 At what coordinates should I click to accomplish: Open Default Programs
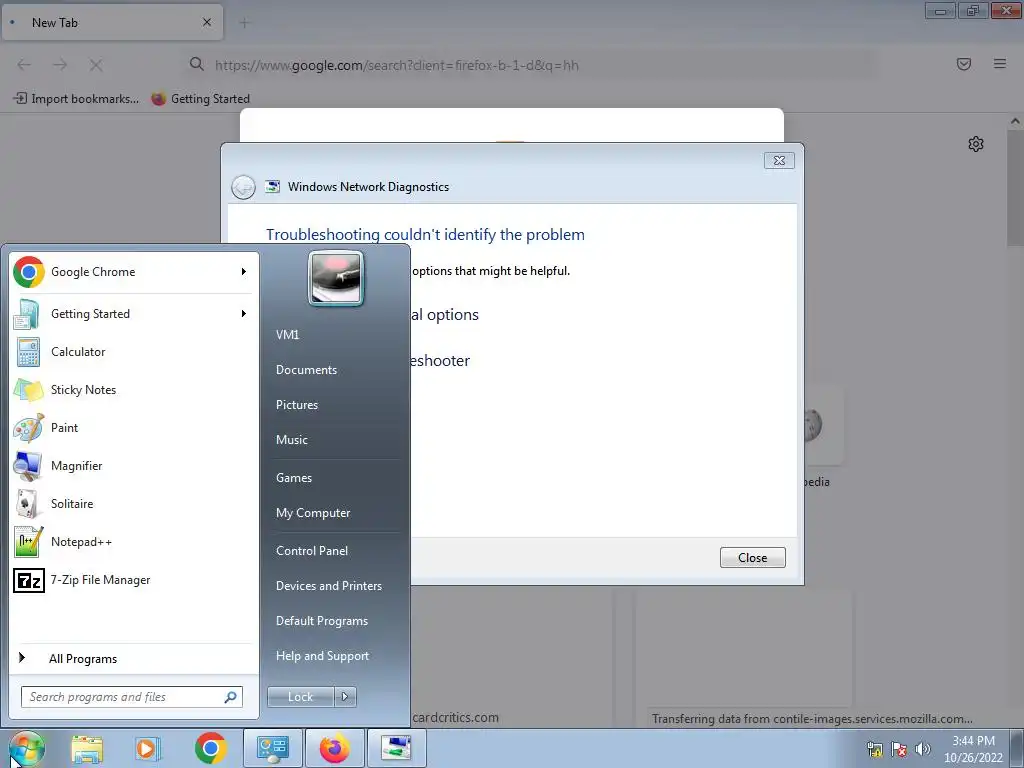[321, 621]
